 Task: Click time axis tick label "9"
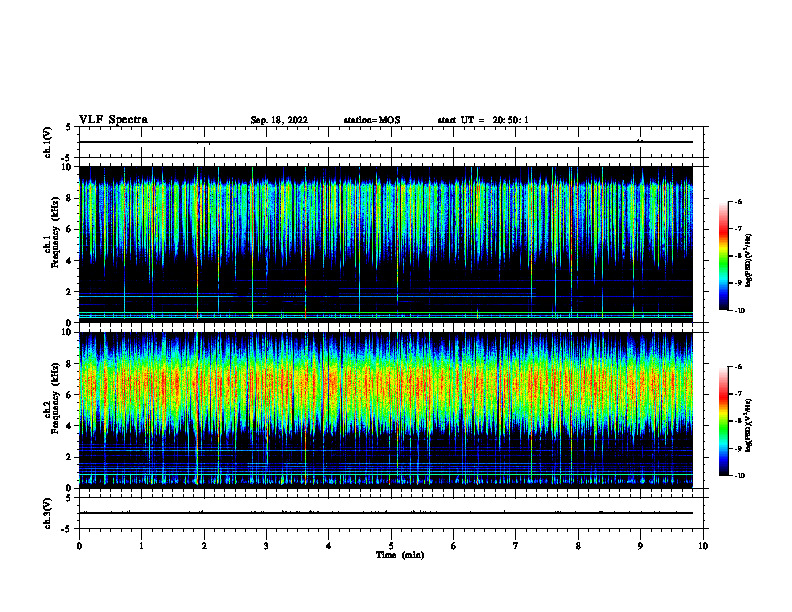pos(640,546)
